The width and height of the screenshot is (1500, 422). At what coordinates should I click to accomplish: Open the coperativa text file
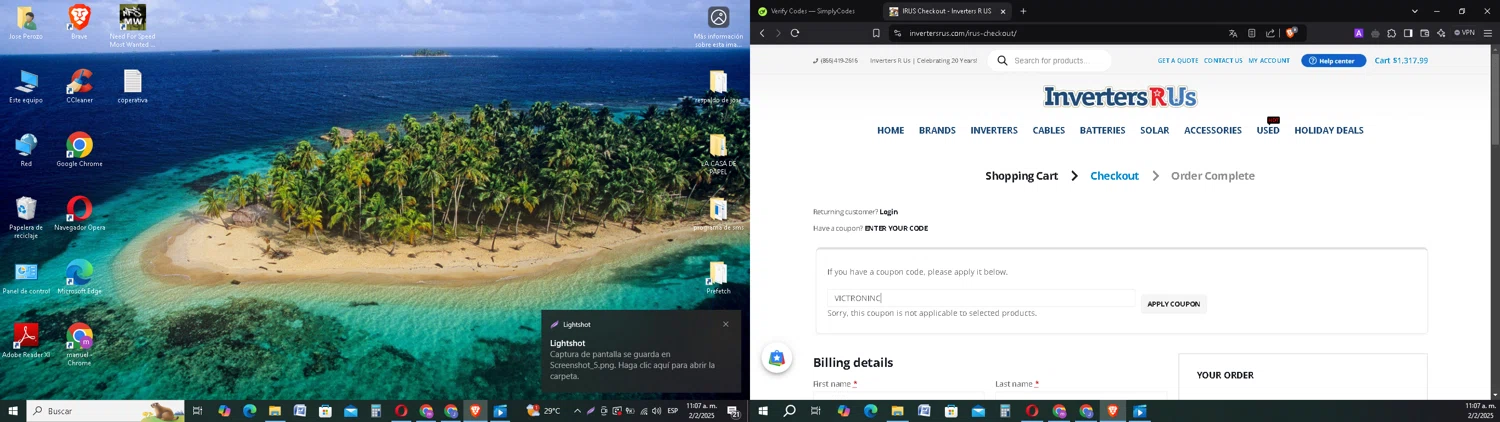[132, 86]
